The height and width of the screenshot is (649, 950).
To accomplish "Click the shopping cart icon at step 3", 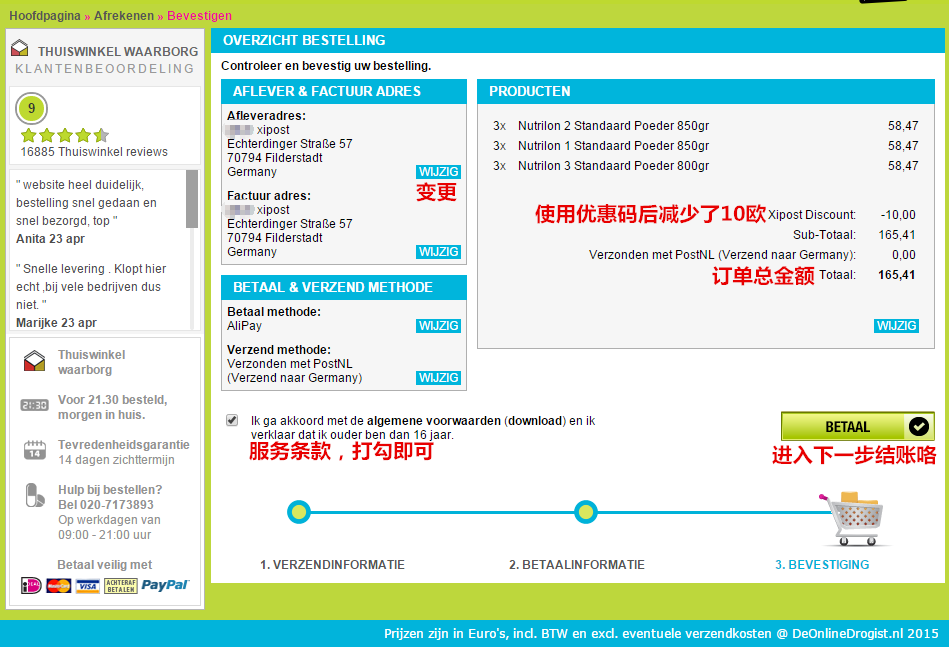I will (x=855, y=518).
